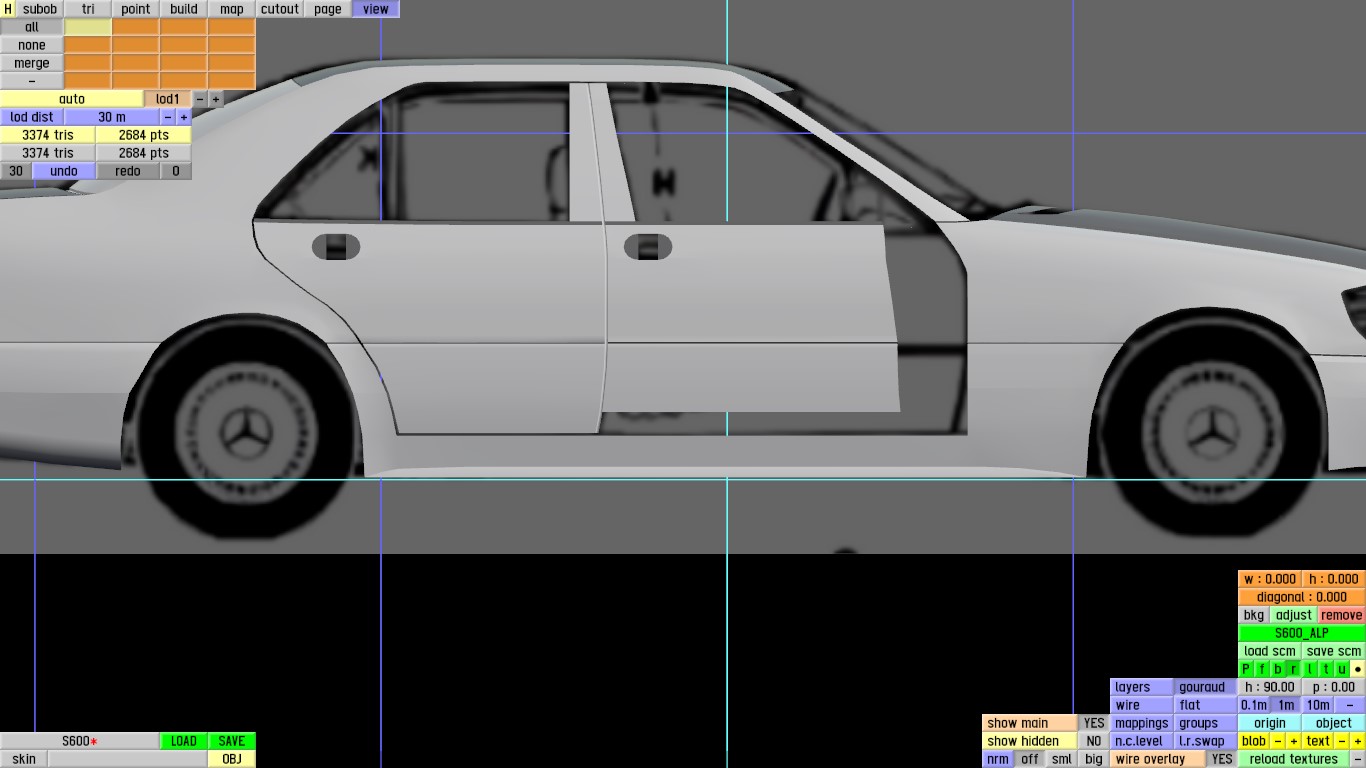Select the 0.1m grid size
This screenshot has height=768, width=1366.
1254,705
